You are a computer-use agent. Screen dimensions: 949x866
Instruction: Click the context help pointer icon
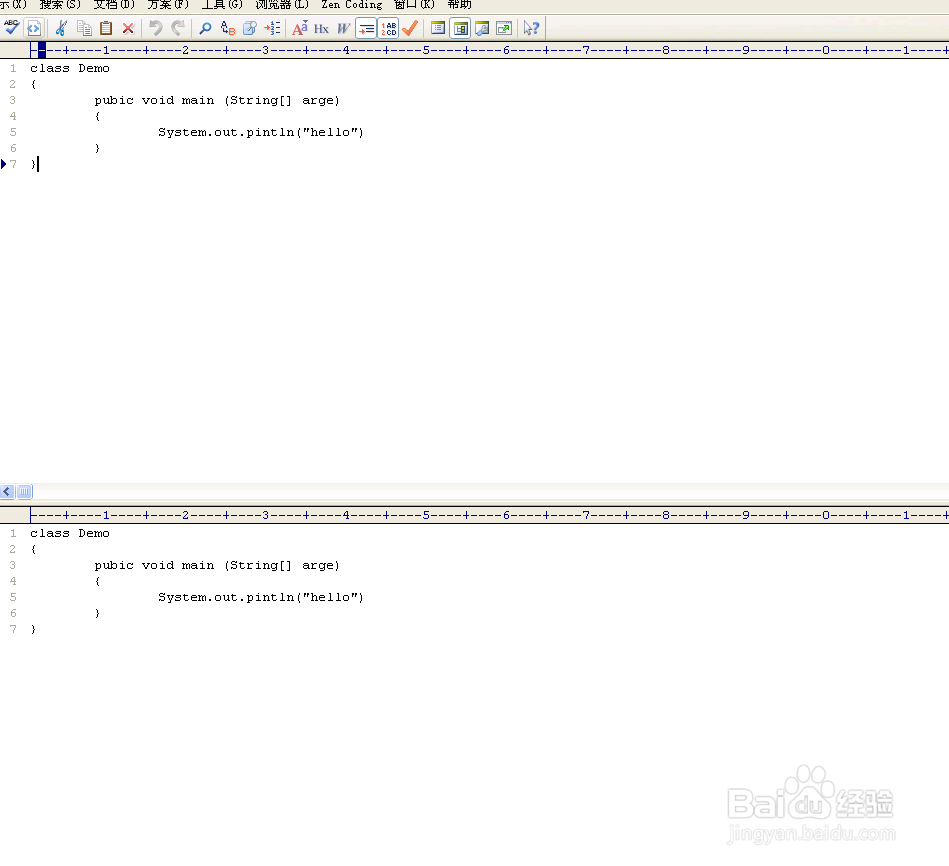click(531, 28)
